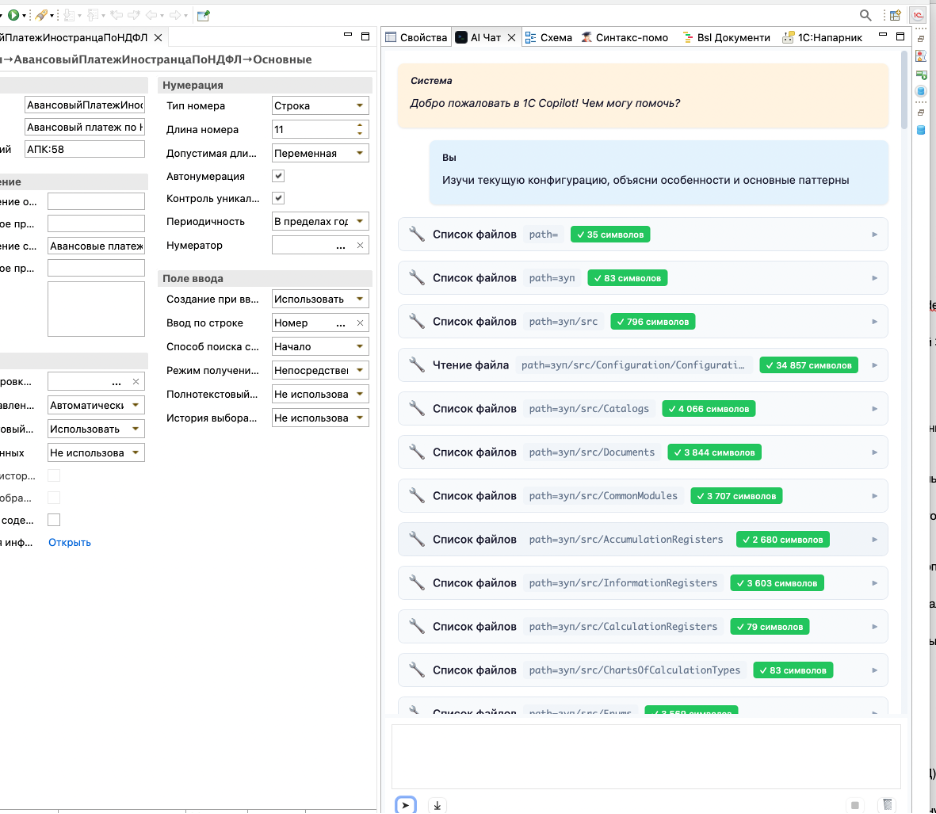
Task: Click the send message arrow icon
Action: 405,805
